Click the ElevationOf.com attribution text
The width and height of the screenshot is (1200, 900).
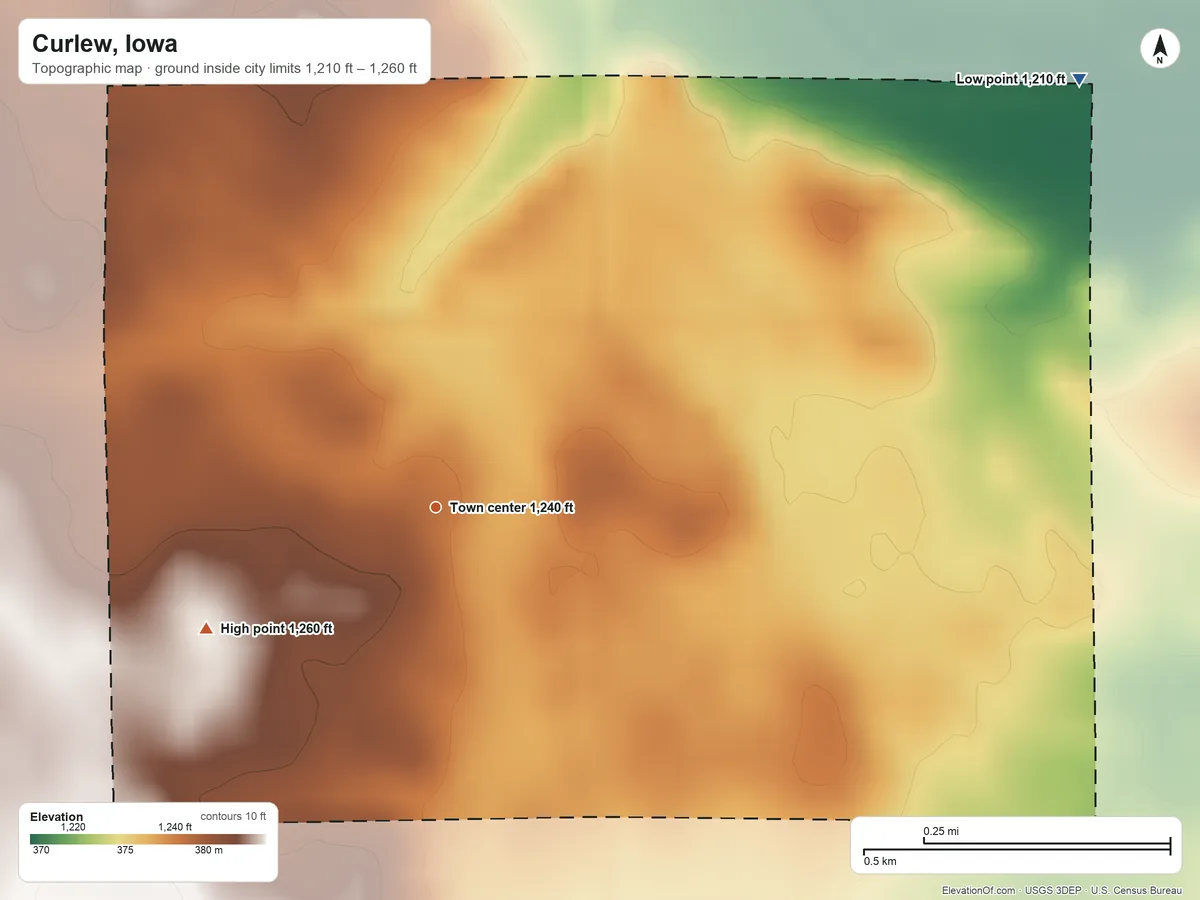coord(979,890)
